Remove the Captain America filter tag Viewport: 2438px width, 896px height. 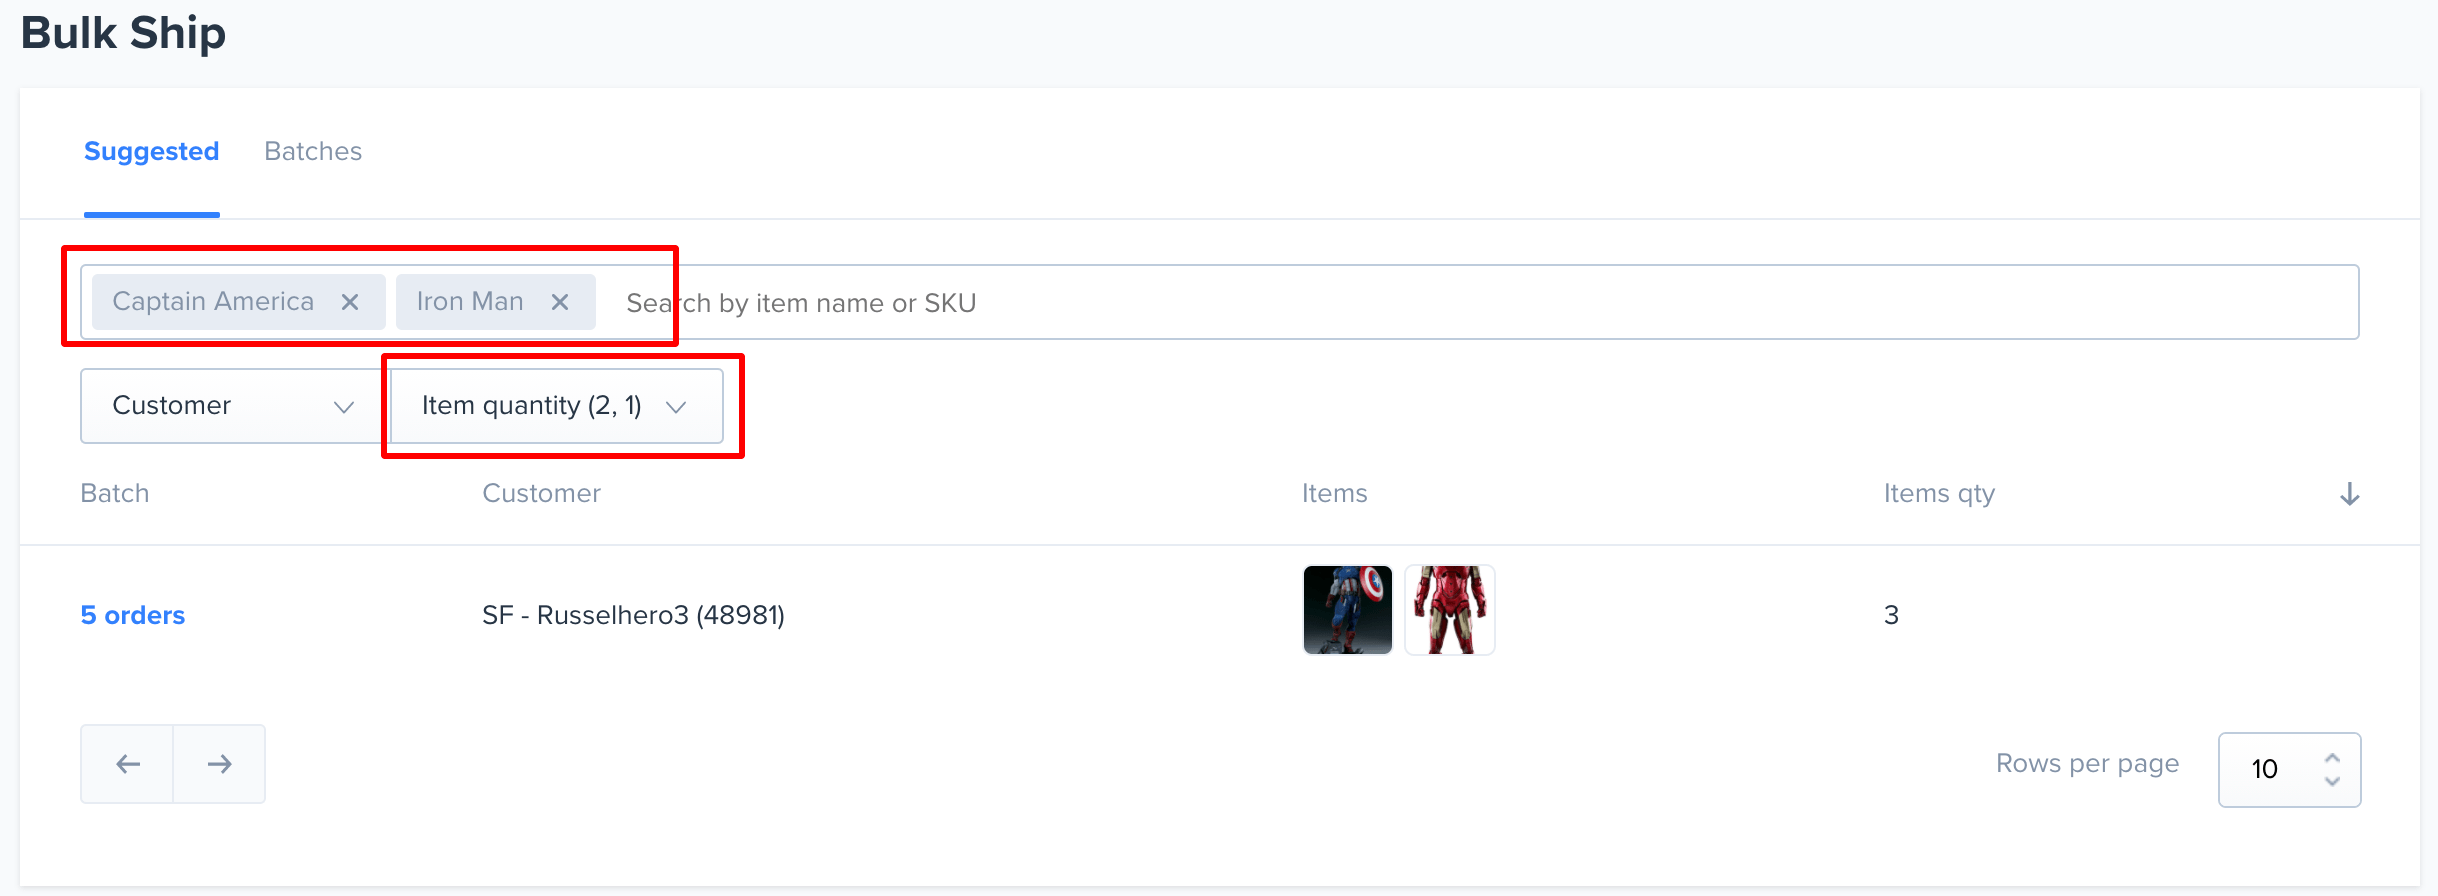point(350,302)
